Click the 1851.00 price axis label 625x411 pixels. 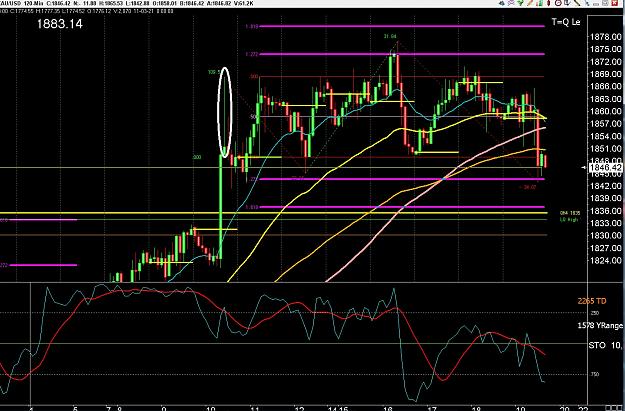click(605, 149)
